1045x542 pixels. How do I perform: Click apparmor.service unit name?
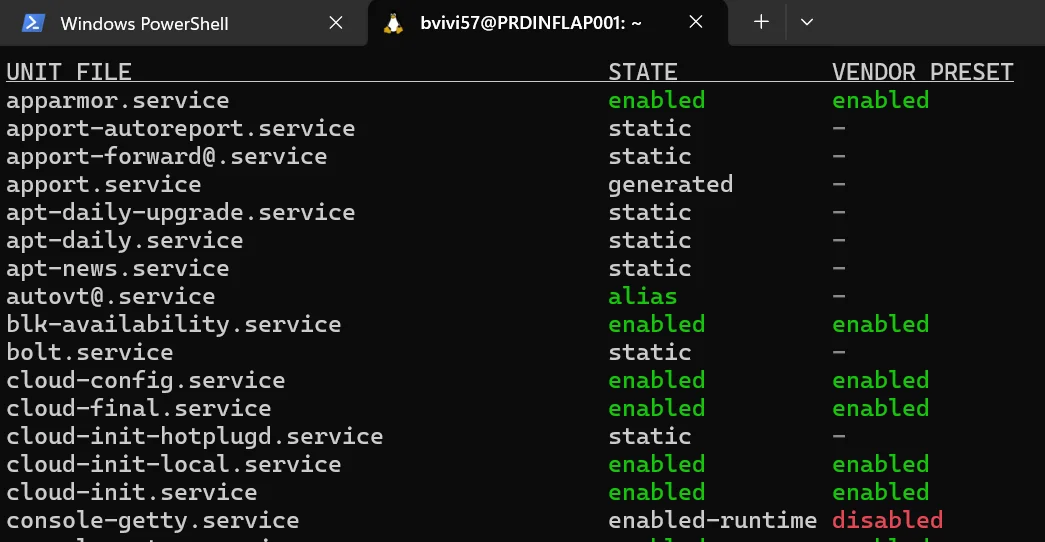point(118,101)
